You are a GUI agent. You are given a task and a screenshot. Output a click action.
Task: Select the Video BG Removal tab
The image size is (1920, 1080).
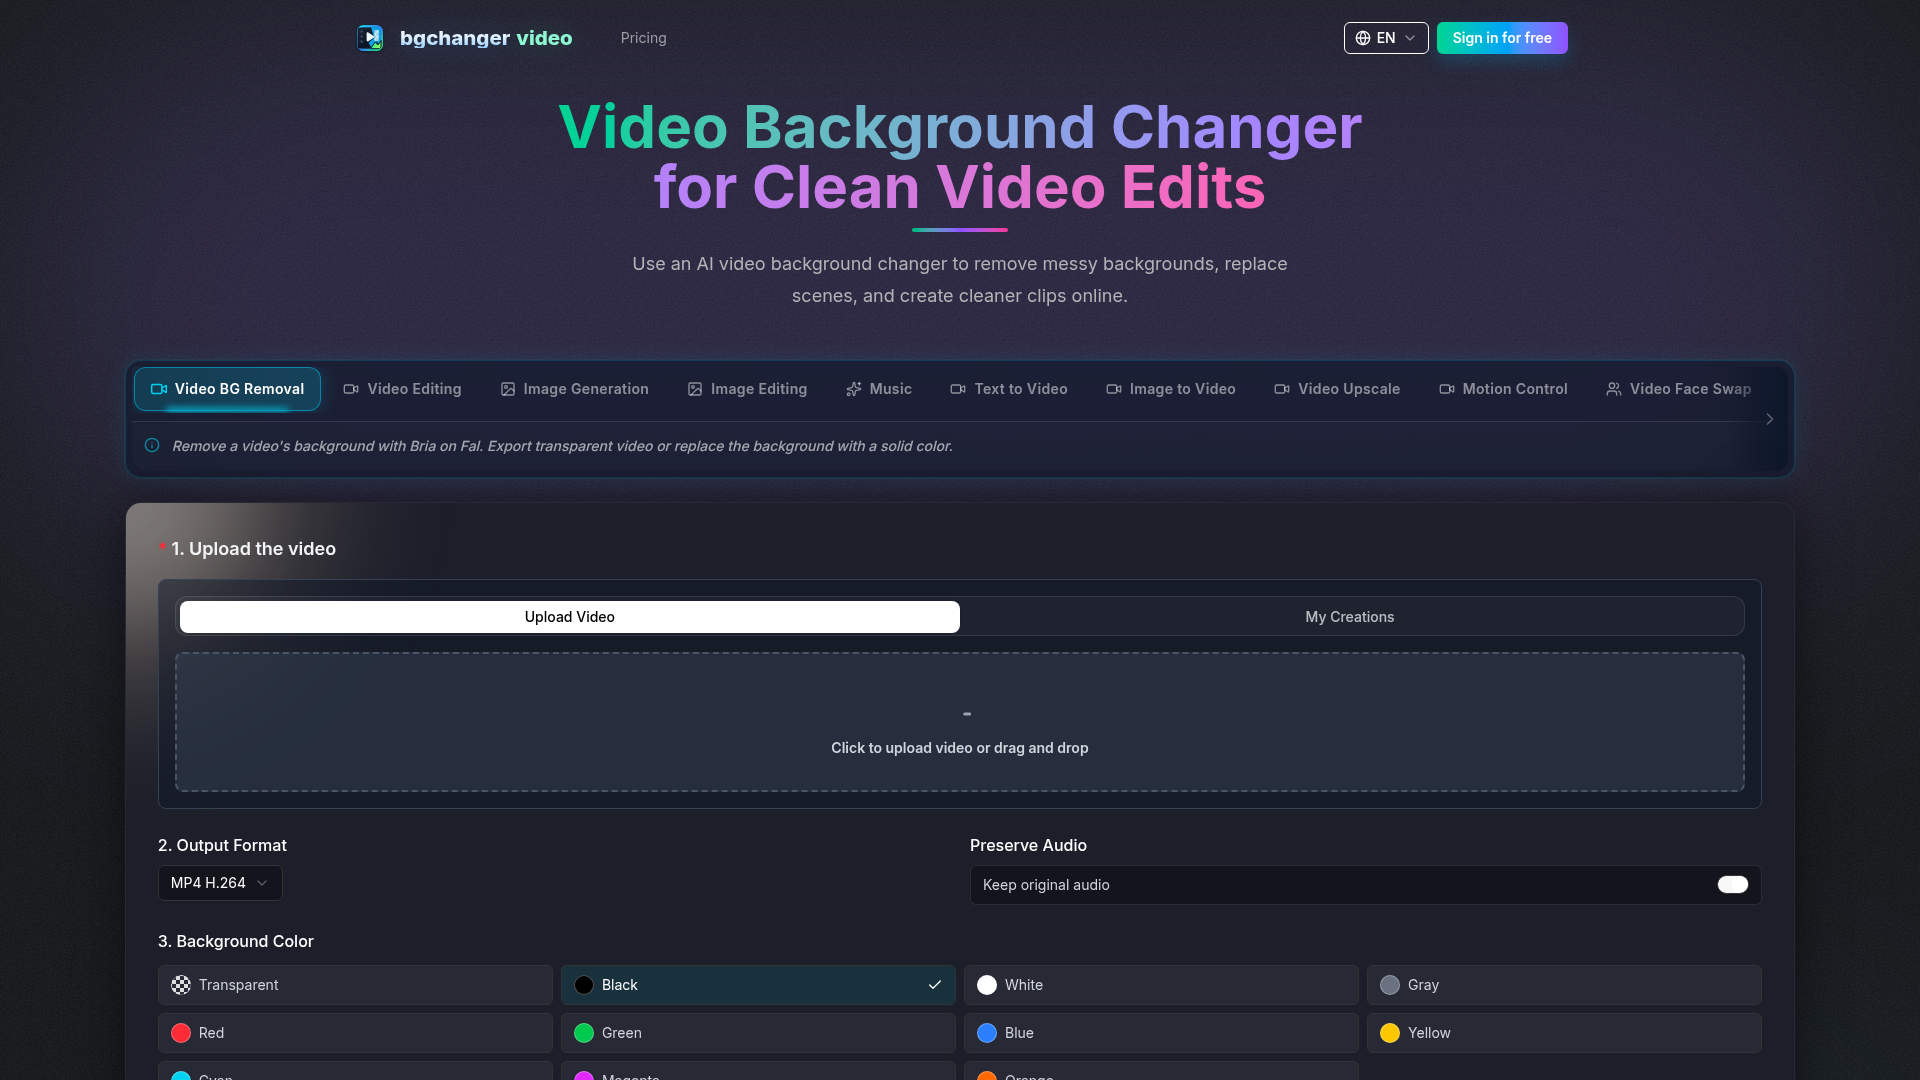[227, 389]
